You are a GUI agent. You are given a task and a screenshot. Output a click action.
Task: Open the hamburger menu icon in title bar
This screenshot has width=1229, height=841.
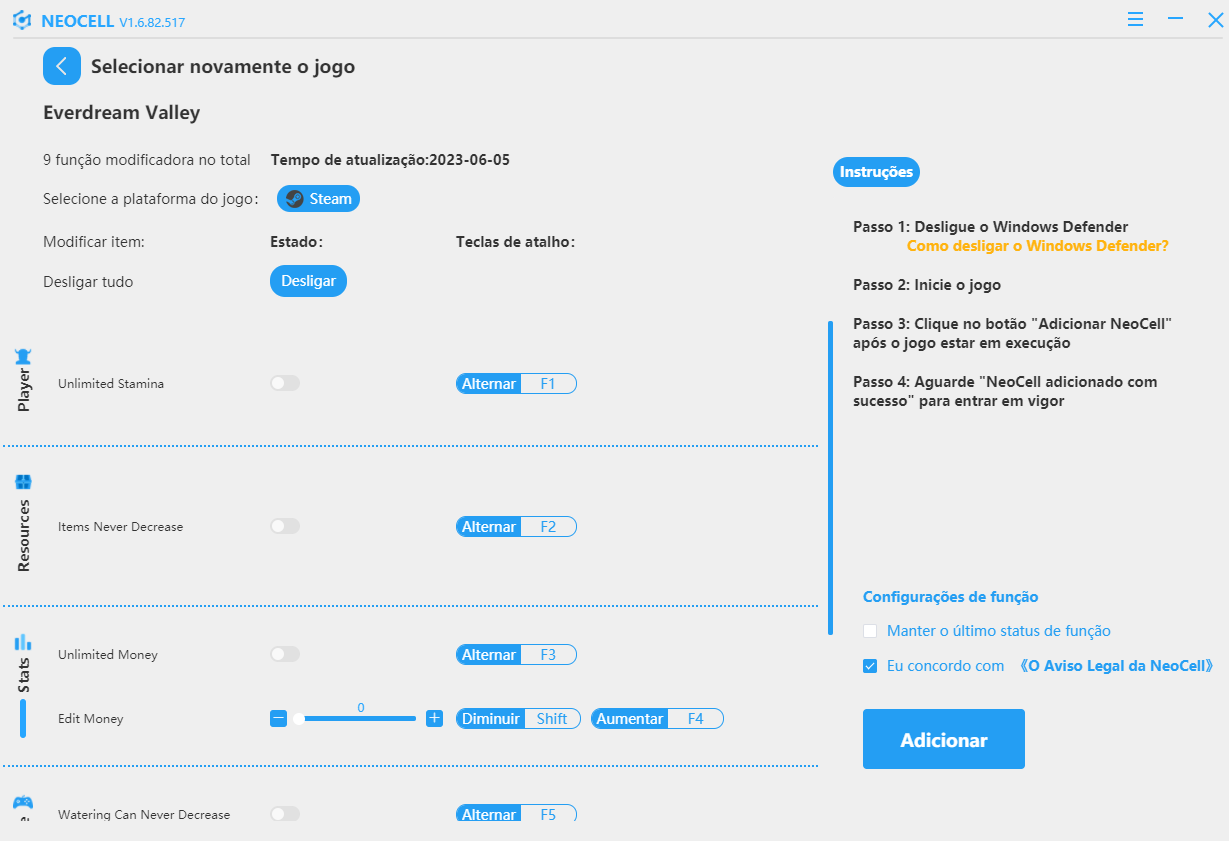point(1136,20)
